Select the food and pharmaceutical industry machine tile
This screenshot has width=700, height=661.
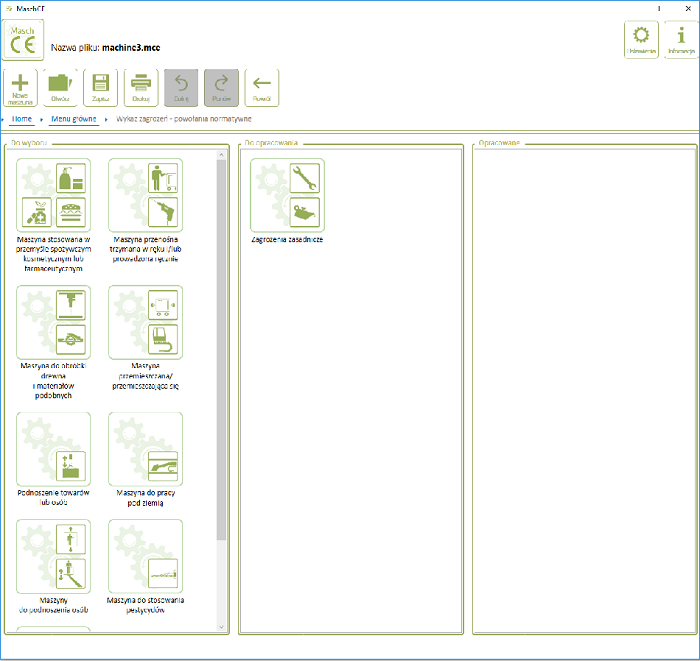tap(54, 195)
